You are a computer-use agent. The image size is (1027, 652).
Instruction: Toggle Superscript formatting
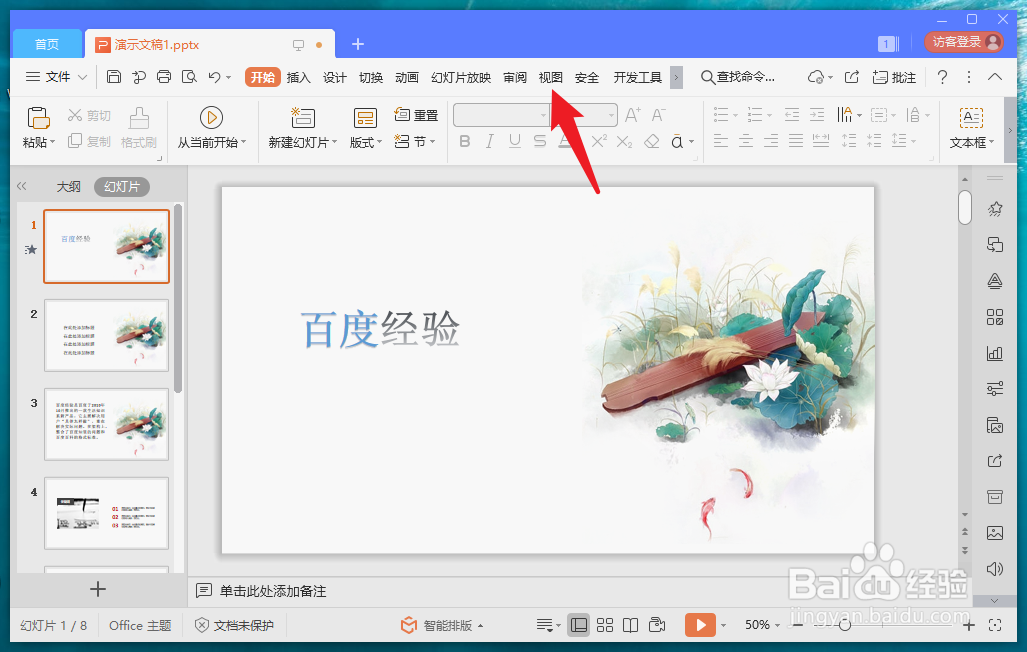point(599,141)
